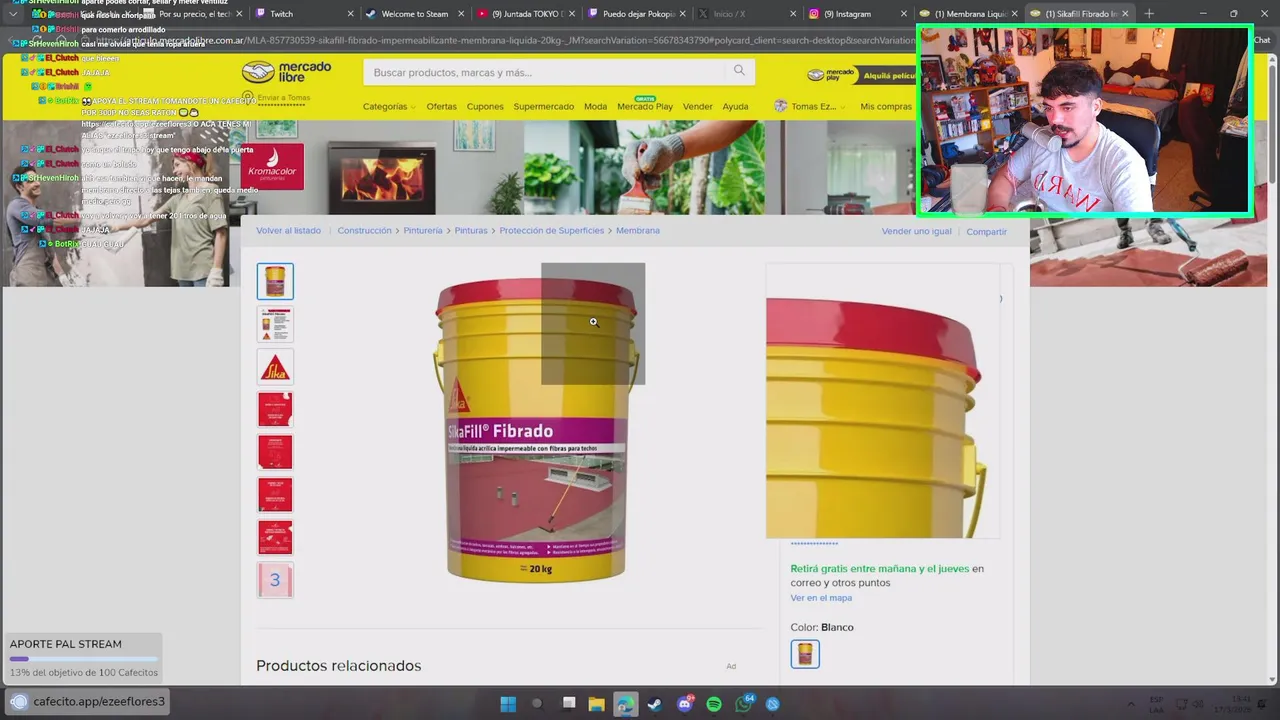Close the SikaFill Fibrado tab

[x=1125, y=14]
